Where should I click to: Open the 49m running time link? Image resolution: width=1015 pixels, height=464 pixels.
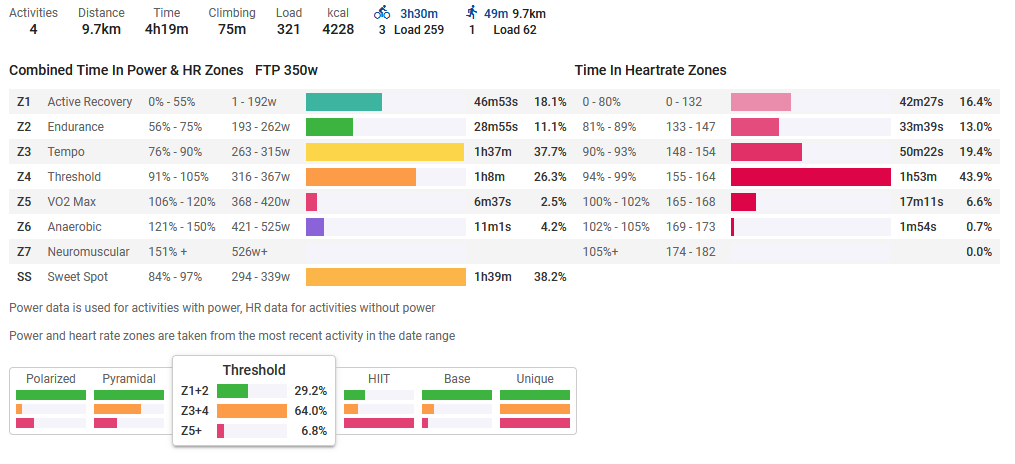coord(497,13)
